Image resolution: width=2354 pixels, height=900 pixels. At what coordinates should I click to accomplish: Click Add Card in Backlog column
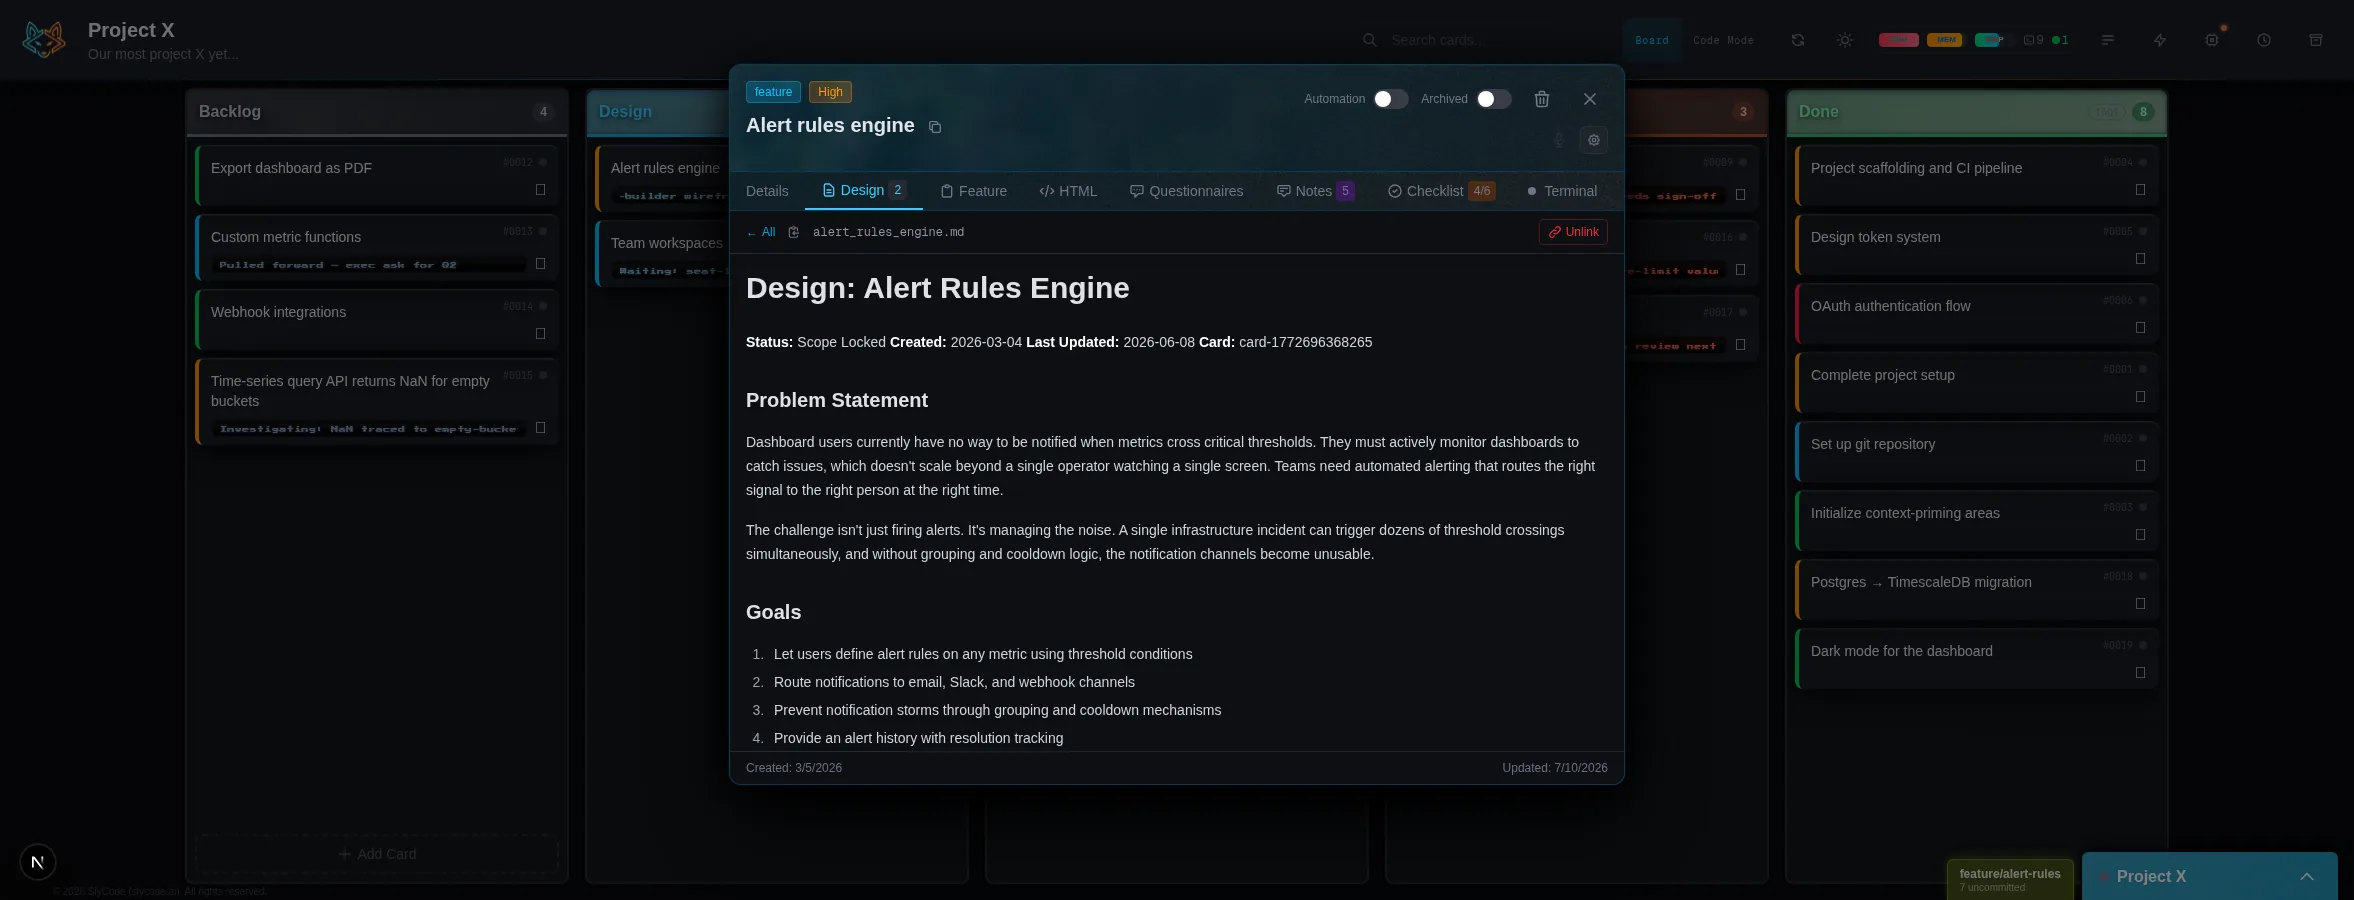pos(377,854)
